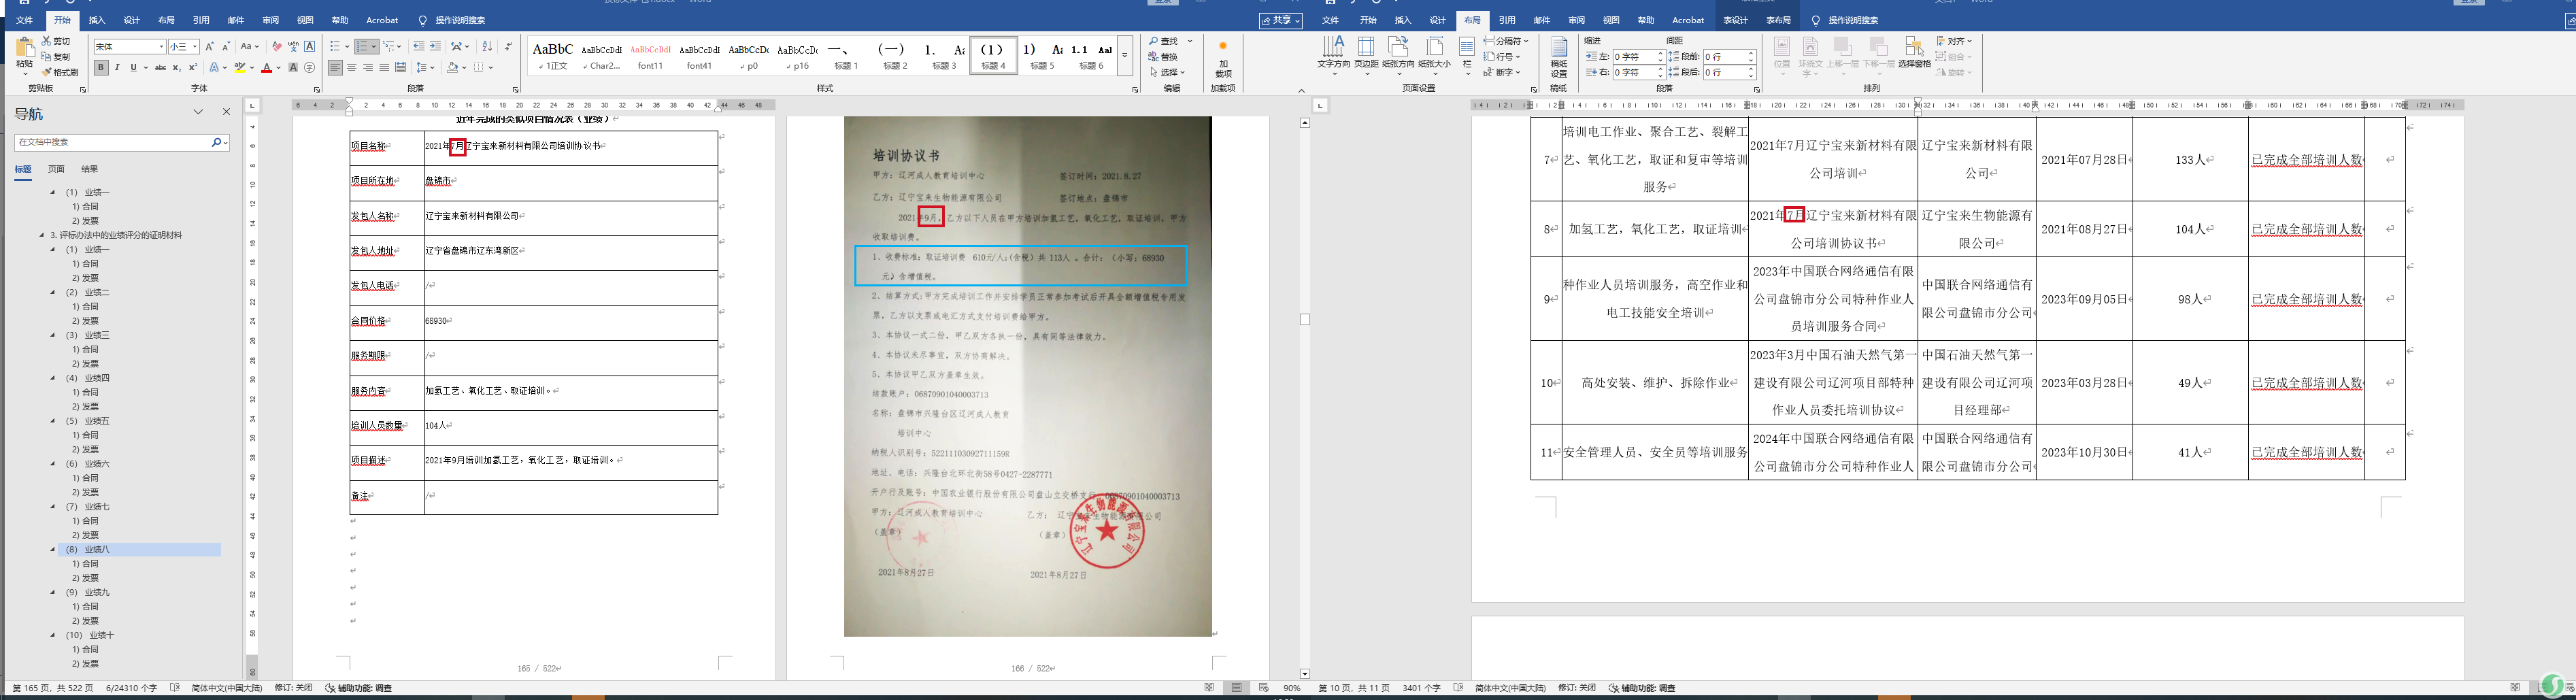2576x700 pixels.
Task: Apply the 标题 1 heading style
Action: pos(845,56)
